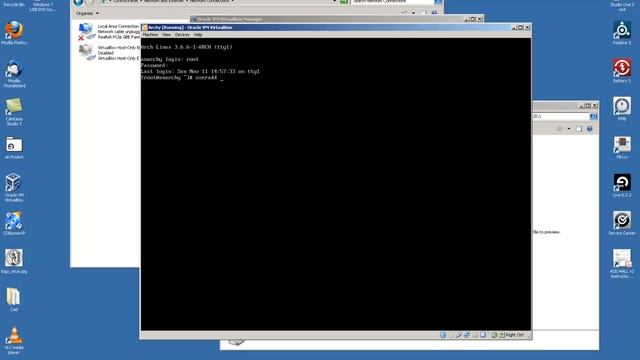Open the Help menu in VirtualBox
The width and height of the screenshot is (640, 360).
pos(198,35)
